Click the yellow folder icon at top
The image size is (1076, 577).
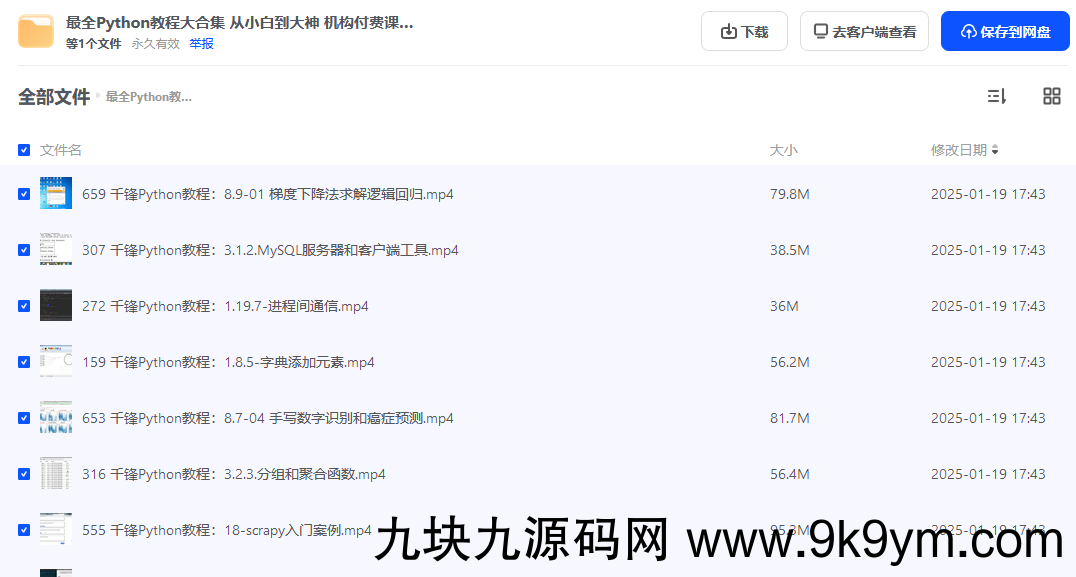pos(36,31)
